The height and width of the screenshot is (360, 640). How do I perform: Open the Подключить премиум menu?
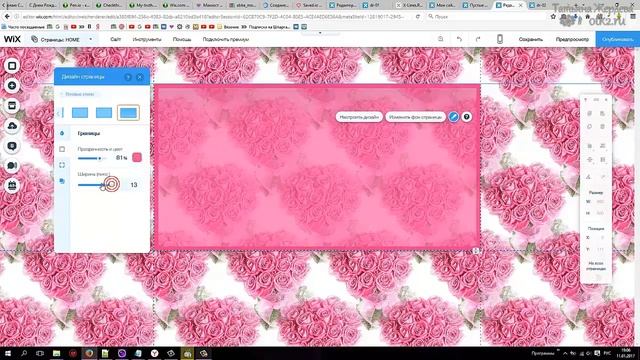(x=226, y=40)
